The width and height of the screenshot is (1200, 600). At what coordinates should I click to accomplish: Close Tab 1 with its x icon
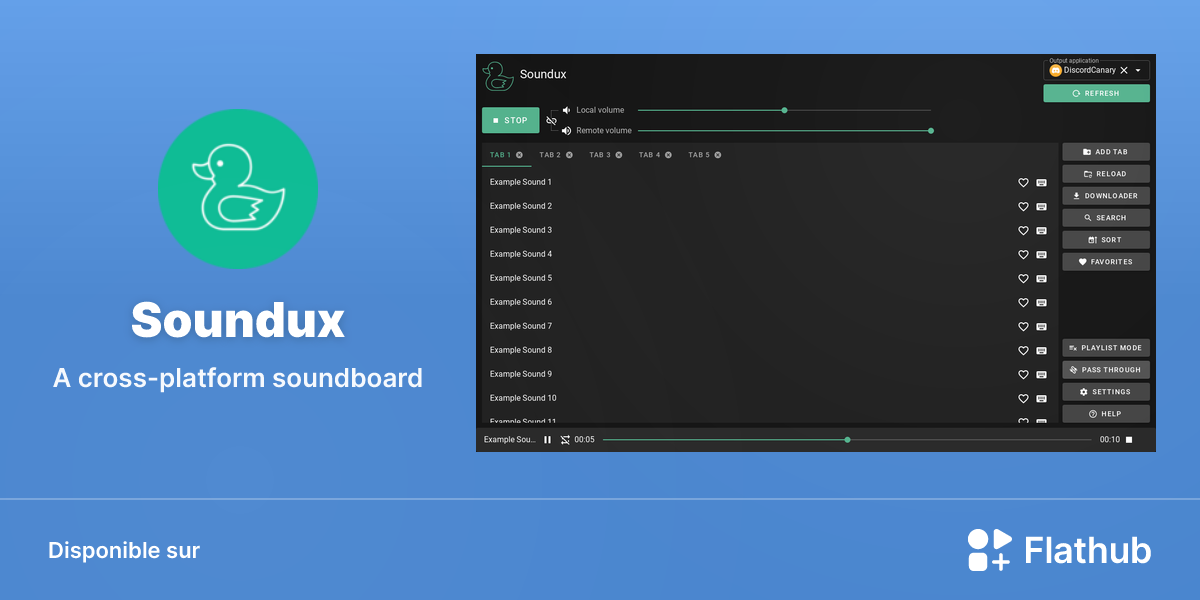coord(519,155)
